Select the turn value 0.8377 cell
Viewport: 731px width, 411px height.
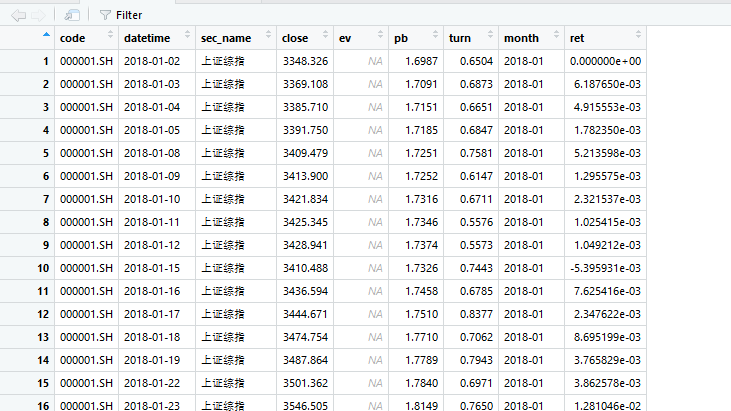point(470,314)
